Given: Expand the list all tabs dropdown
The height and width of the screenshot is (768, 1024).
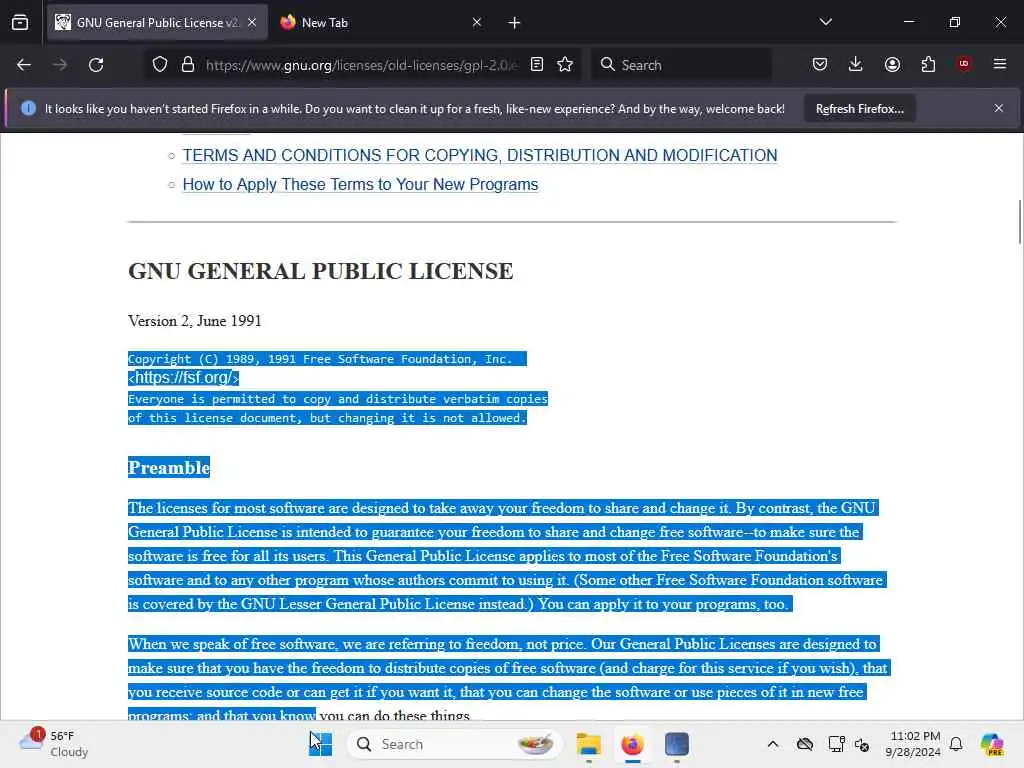Looking at the screenshot, I should pyautogui.click(x=825, y=22).
